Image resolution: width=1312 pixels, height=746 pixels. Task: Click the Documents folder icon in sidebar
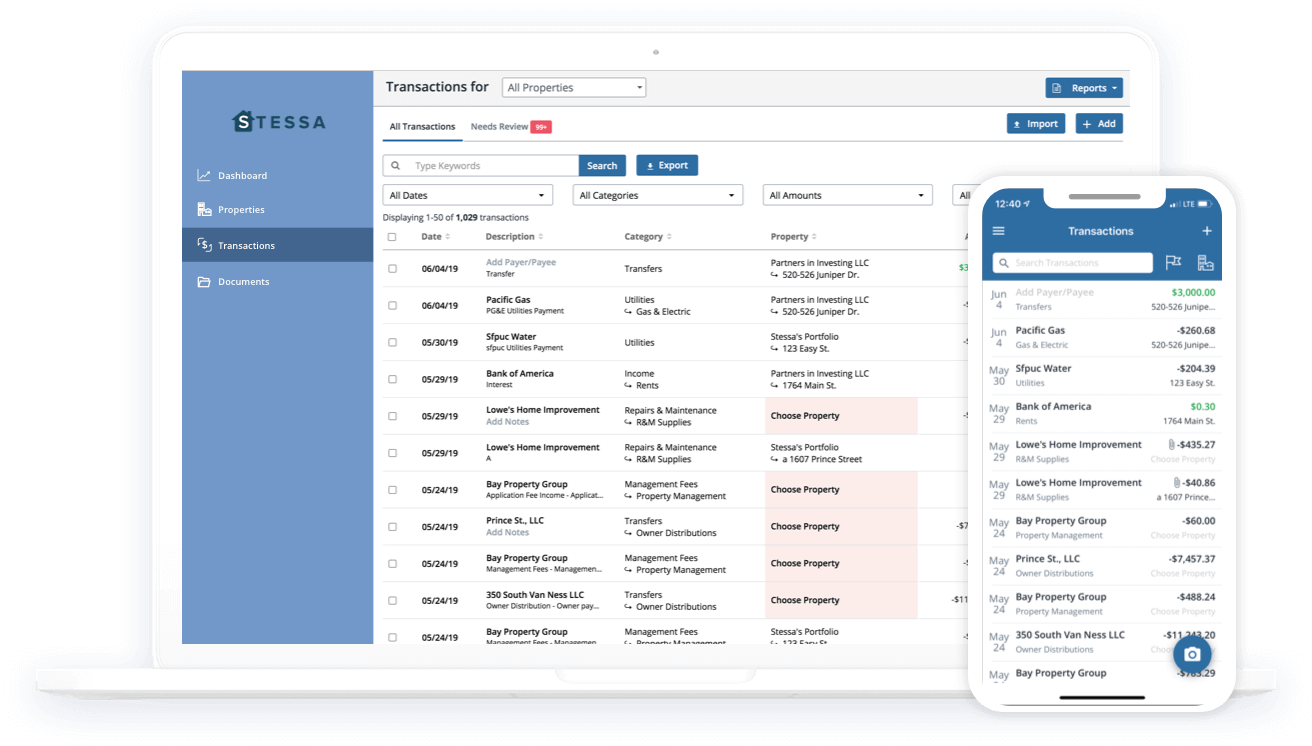pyautogui.click(x=204, y=282)
